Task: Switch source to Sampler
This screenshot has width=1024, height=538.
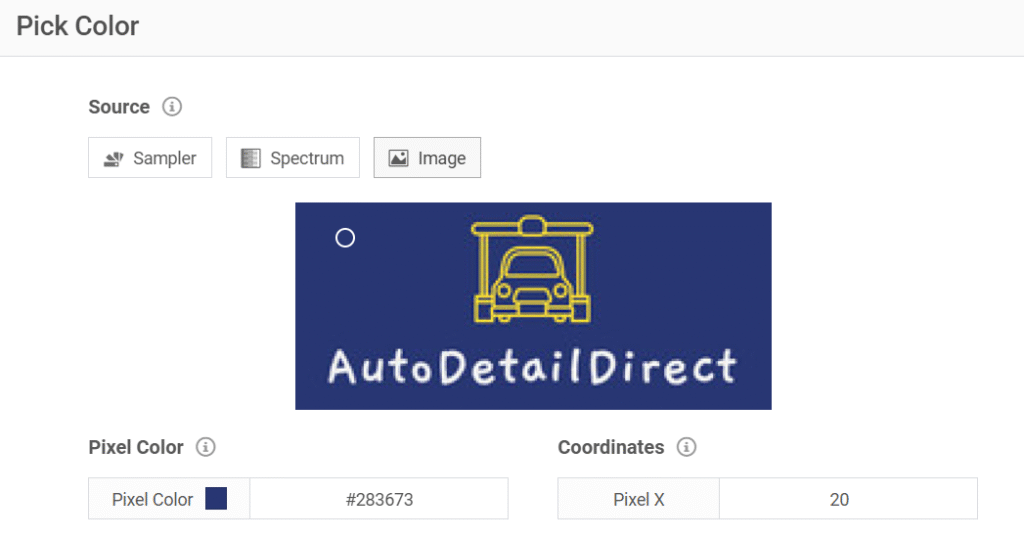Action: [150, 158]
